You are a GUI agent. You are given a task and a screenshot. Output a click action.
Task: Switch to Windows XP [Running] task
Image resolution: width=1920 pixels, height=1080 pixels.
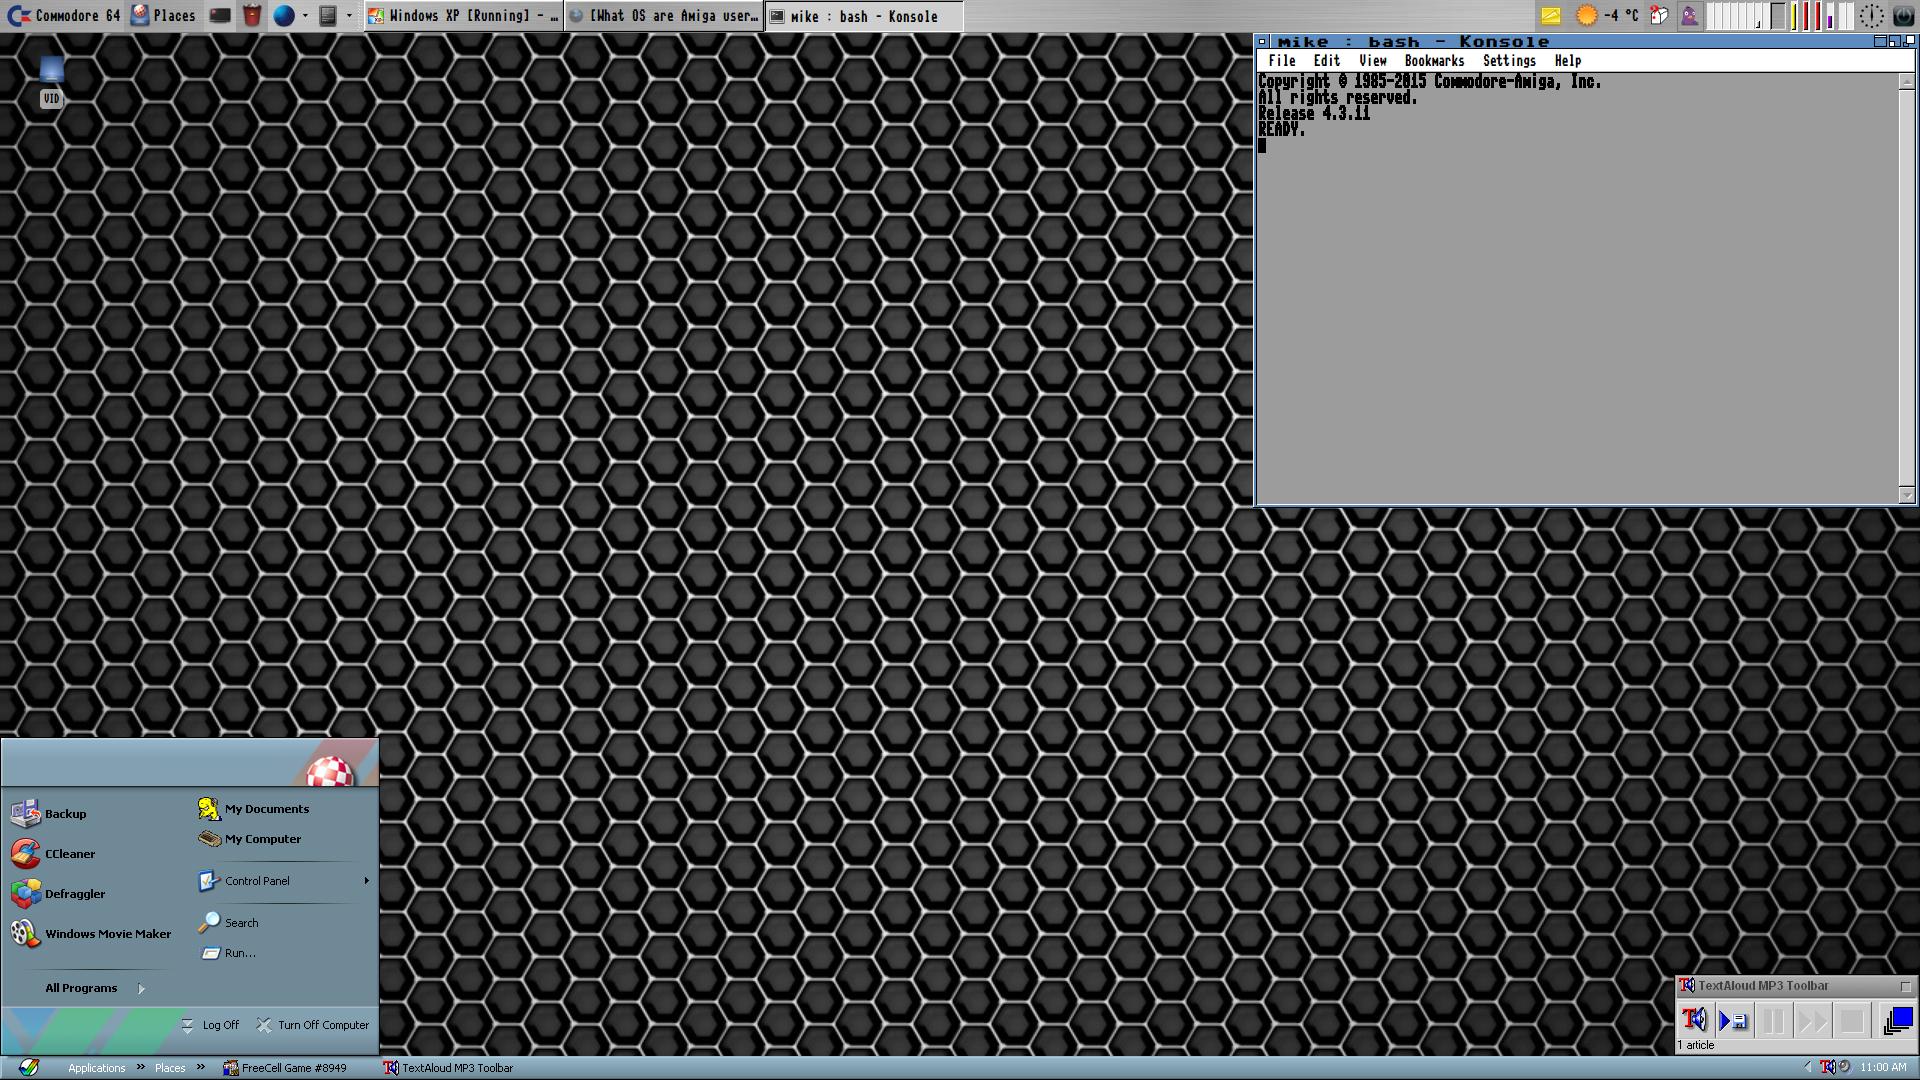(x=464, y=16)
